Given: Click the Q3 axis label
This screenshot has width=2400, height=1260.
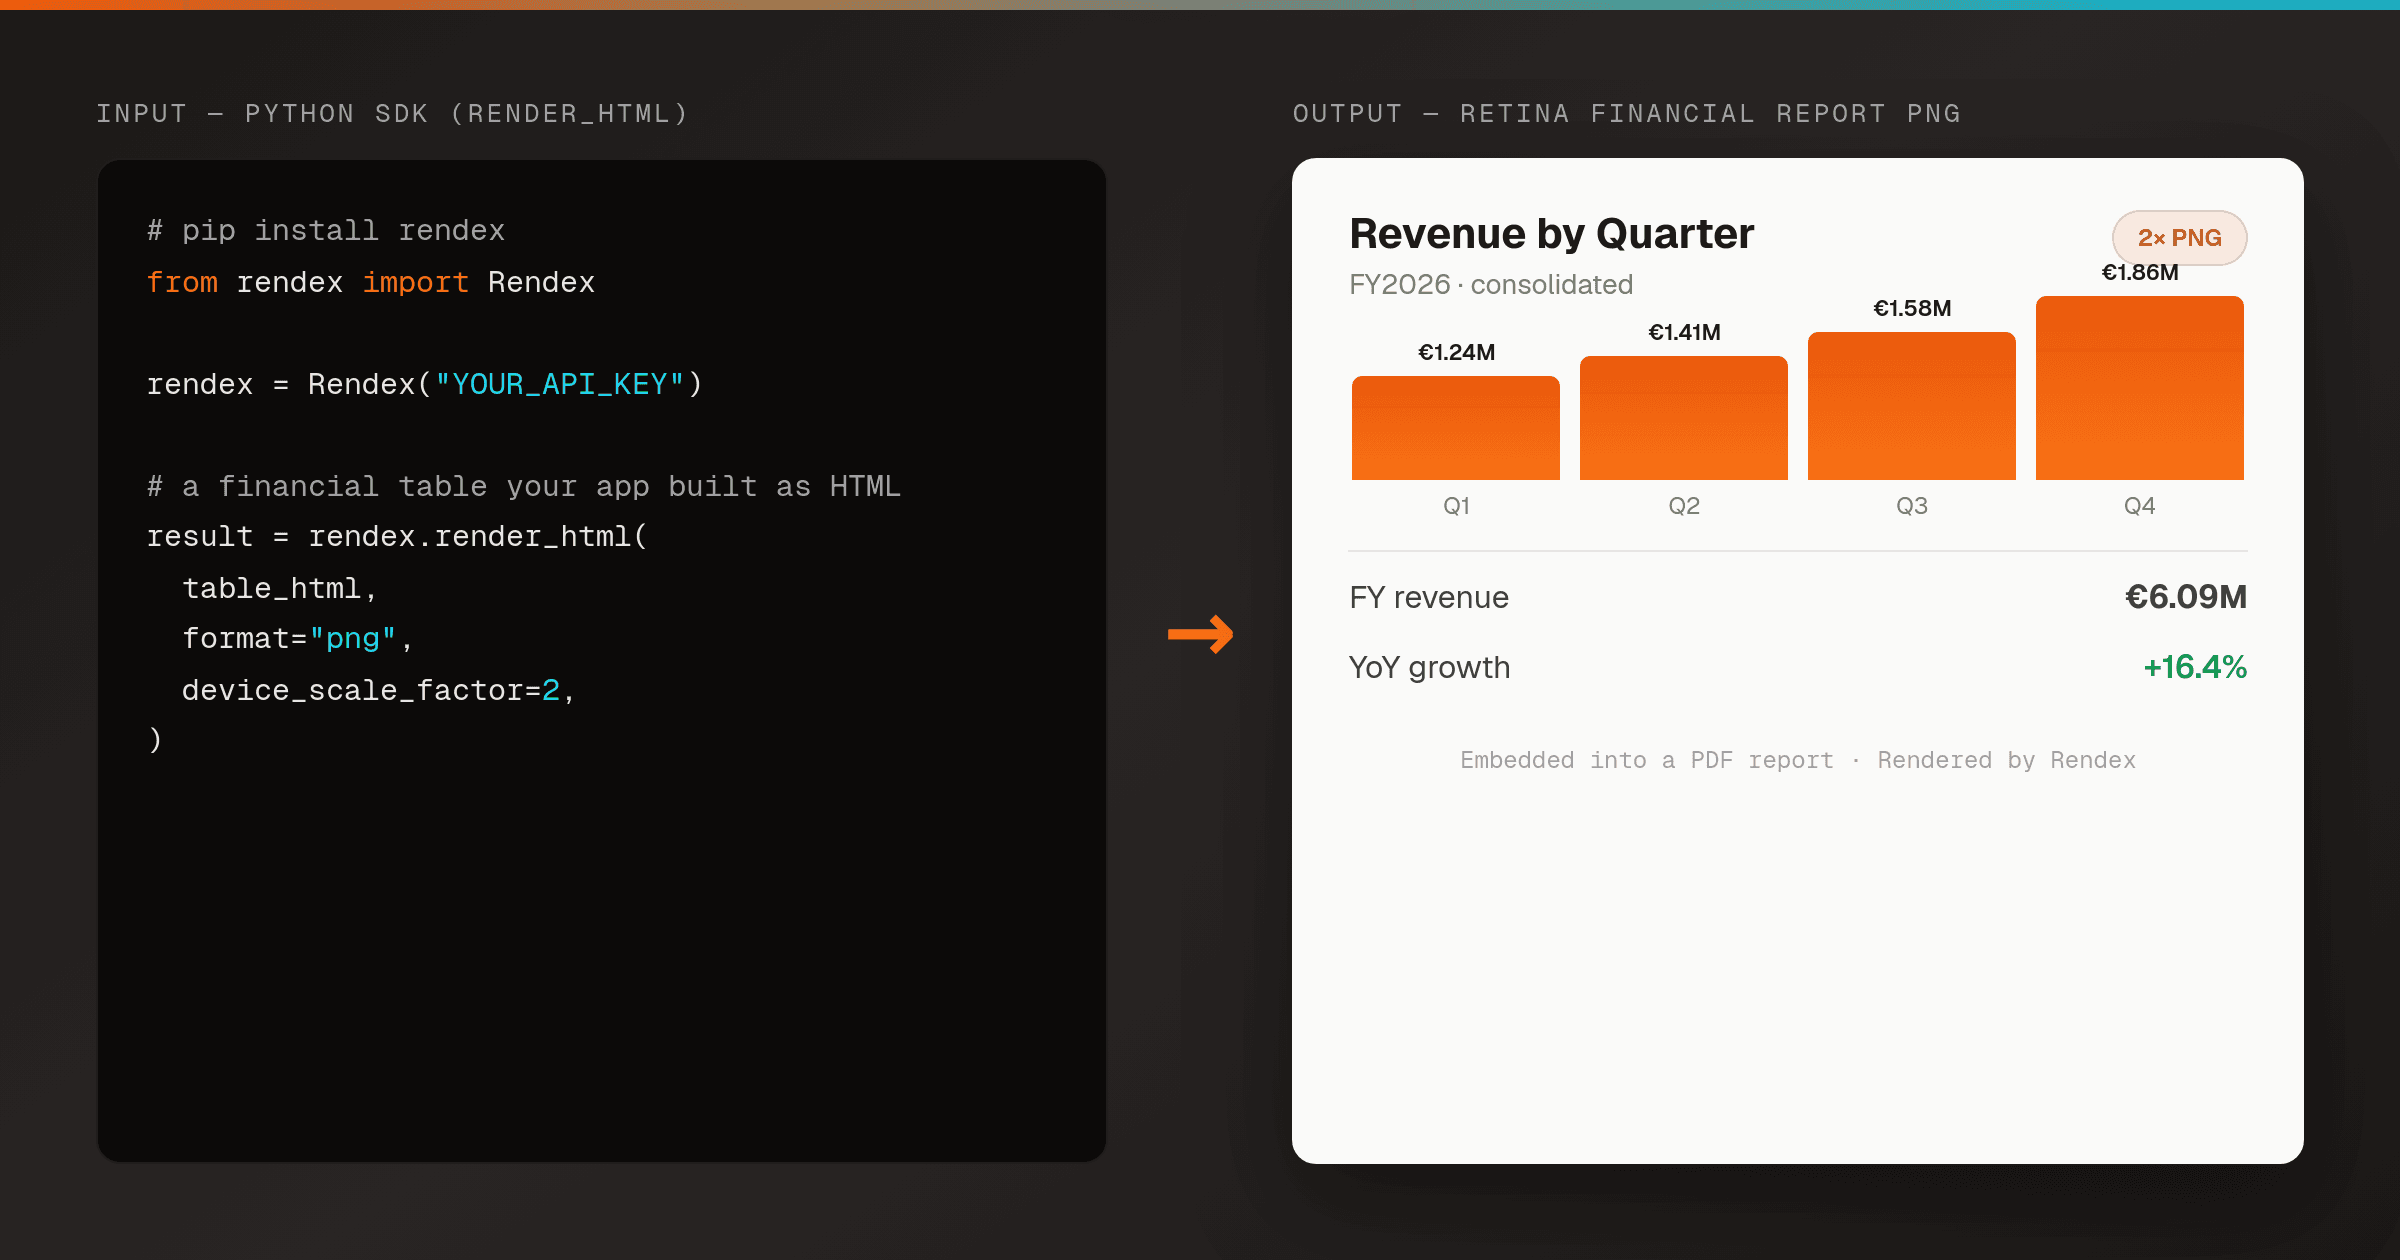Looking at the screenshot, I should pos(1912,506).
